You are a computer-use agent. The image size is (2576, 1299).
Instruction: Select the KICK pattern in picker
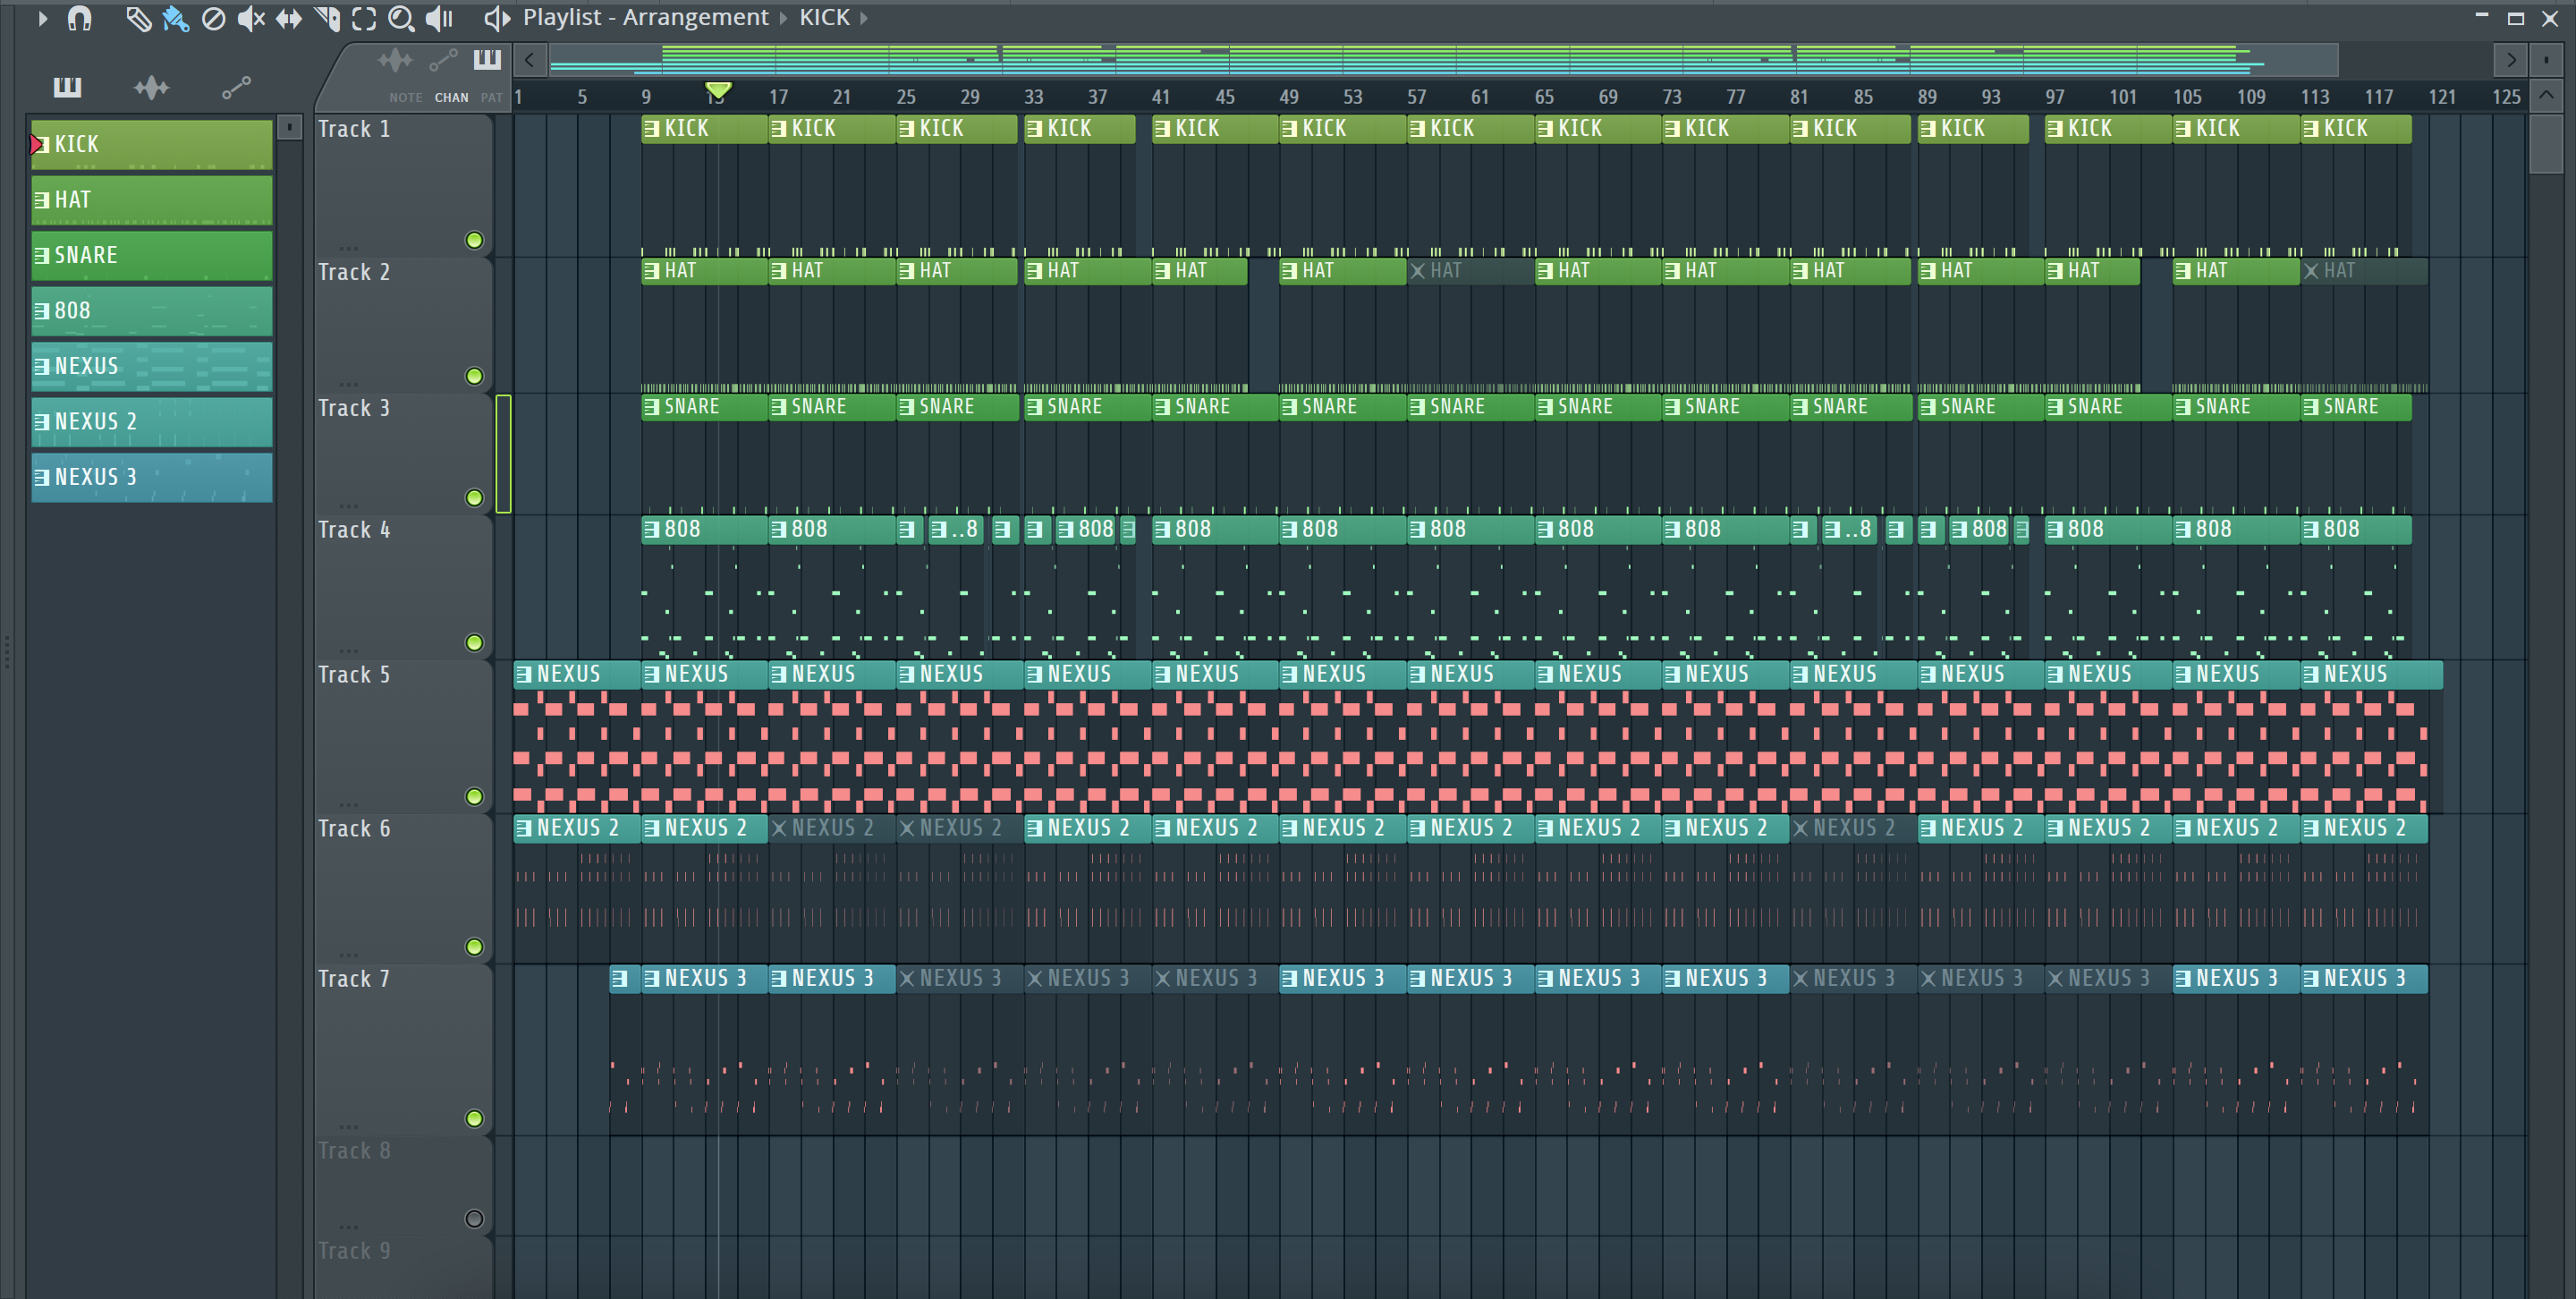152,144
